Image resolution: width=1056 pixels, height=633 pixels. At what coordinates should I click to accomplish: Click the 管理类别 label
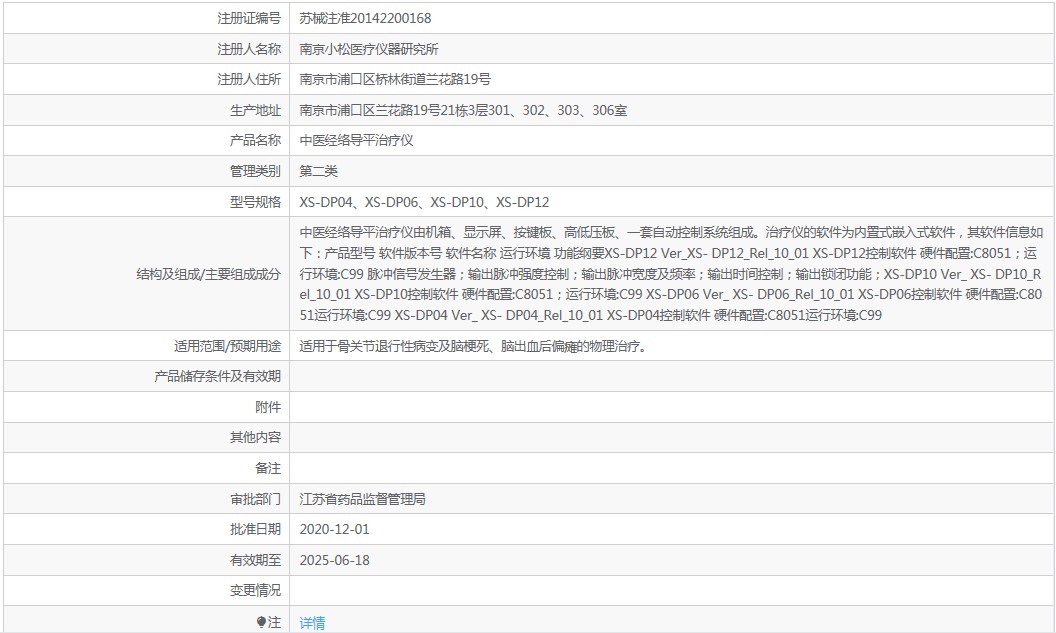pyautogui.click(x=255, y=171)
